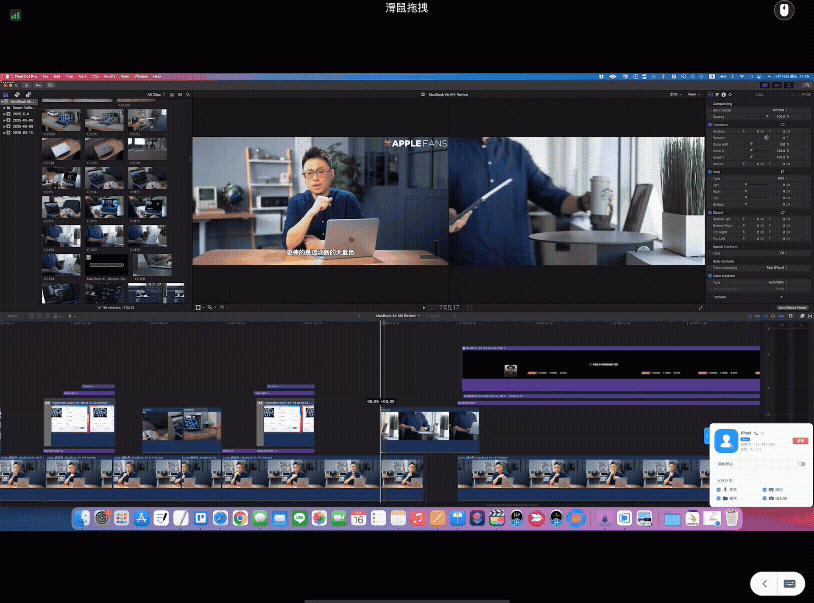
Task: Expand the Smart Collections folder
Action: [5, 108]
